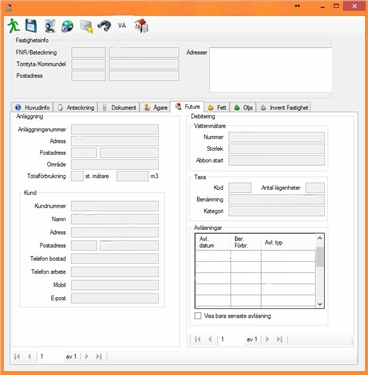
Task: Click the Anläggningsnummer field
Action: [115, 129]
